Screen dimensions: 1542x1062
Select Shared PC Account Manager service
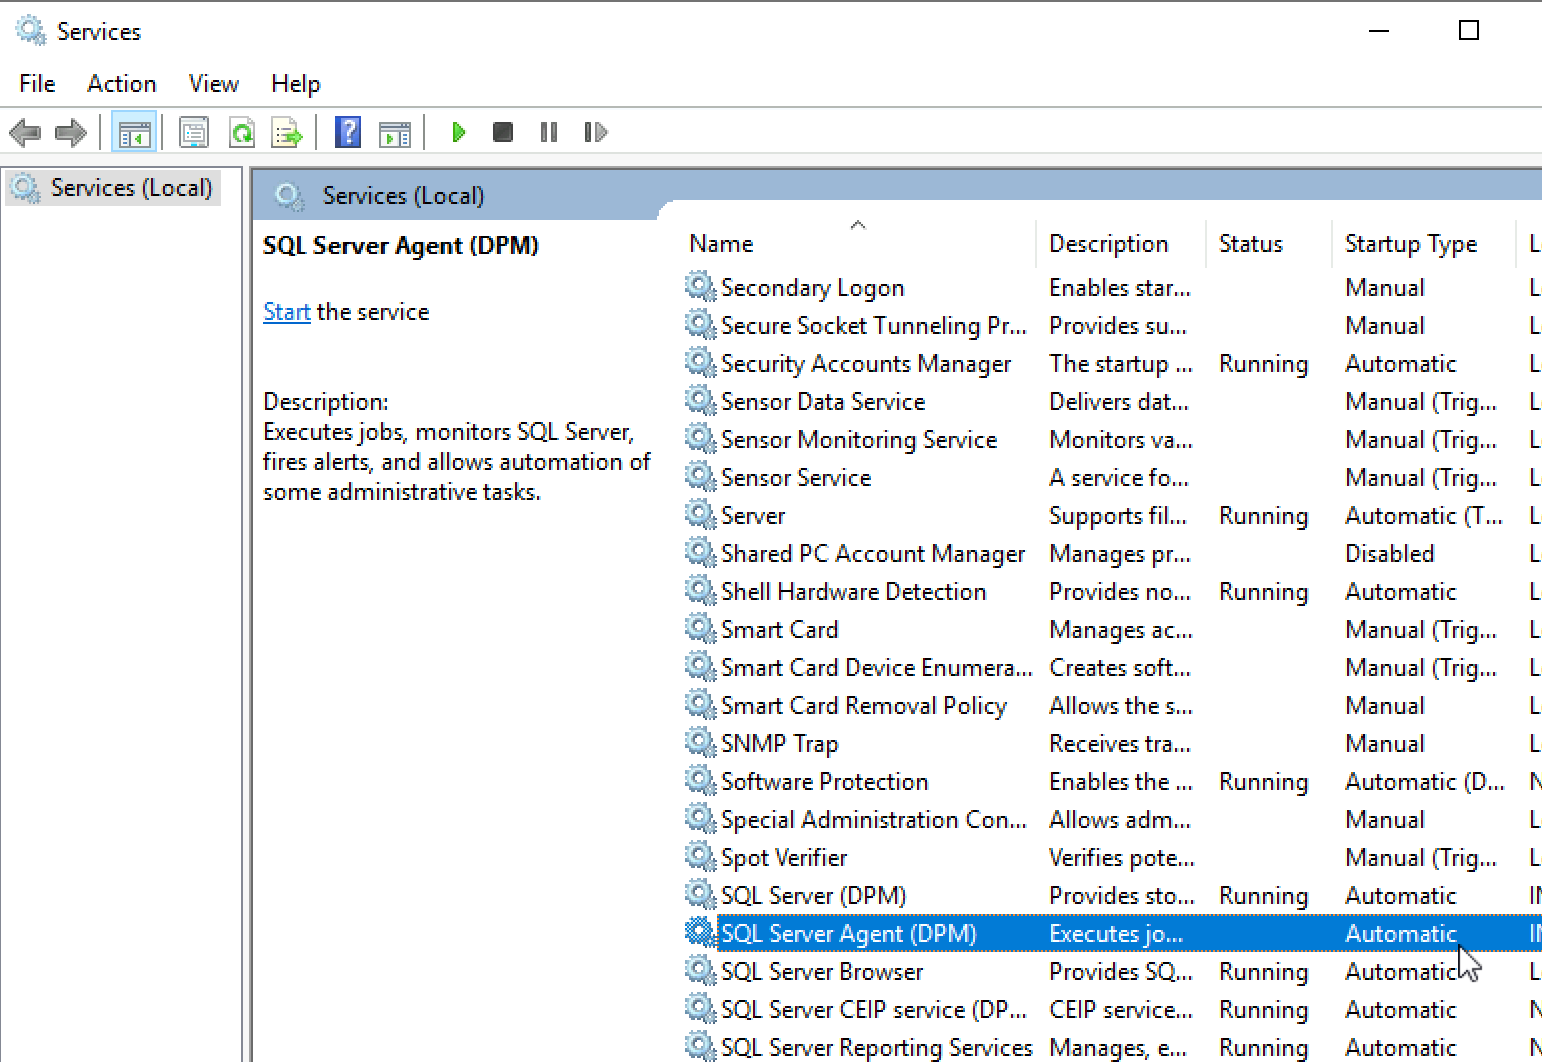(873, 554)
